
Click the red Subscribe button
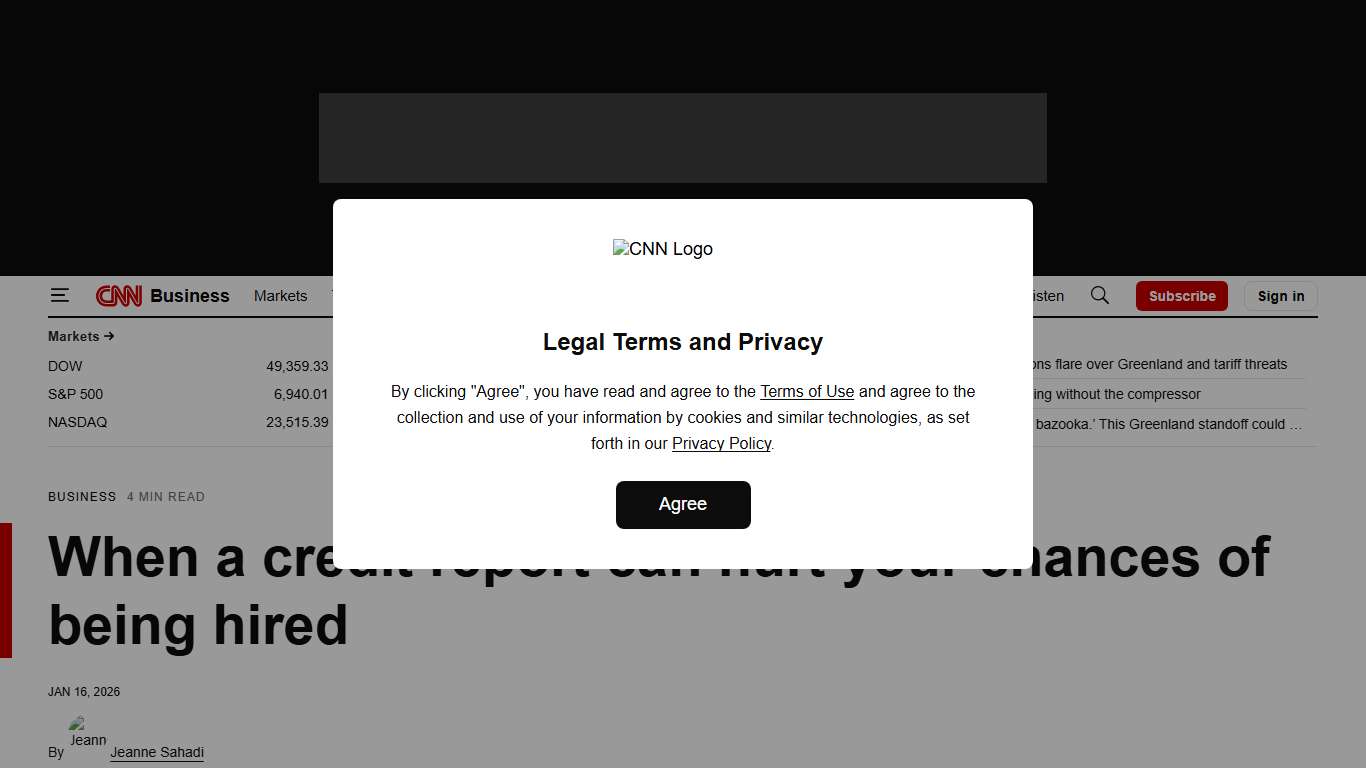[1182, 296]
